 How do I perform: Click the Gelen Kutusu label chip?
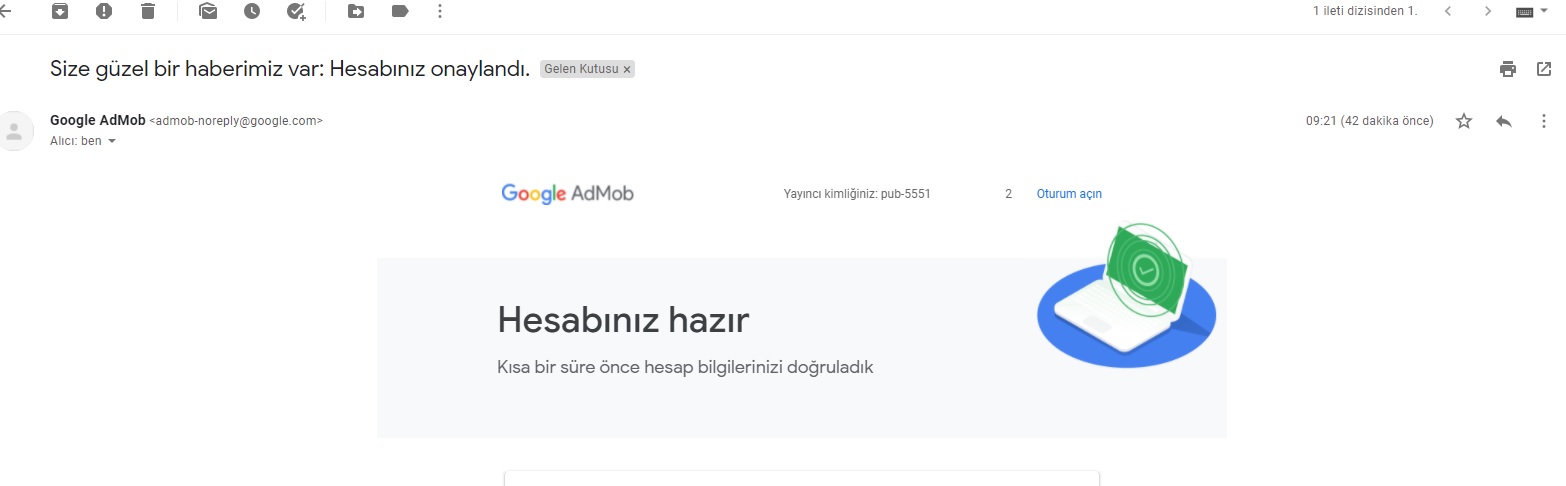(581, 70)
